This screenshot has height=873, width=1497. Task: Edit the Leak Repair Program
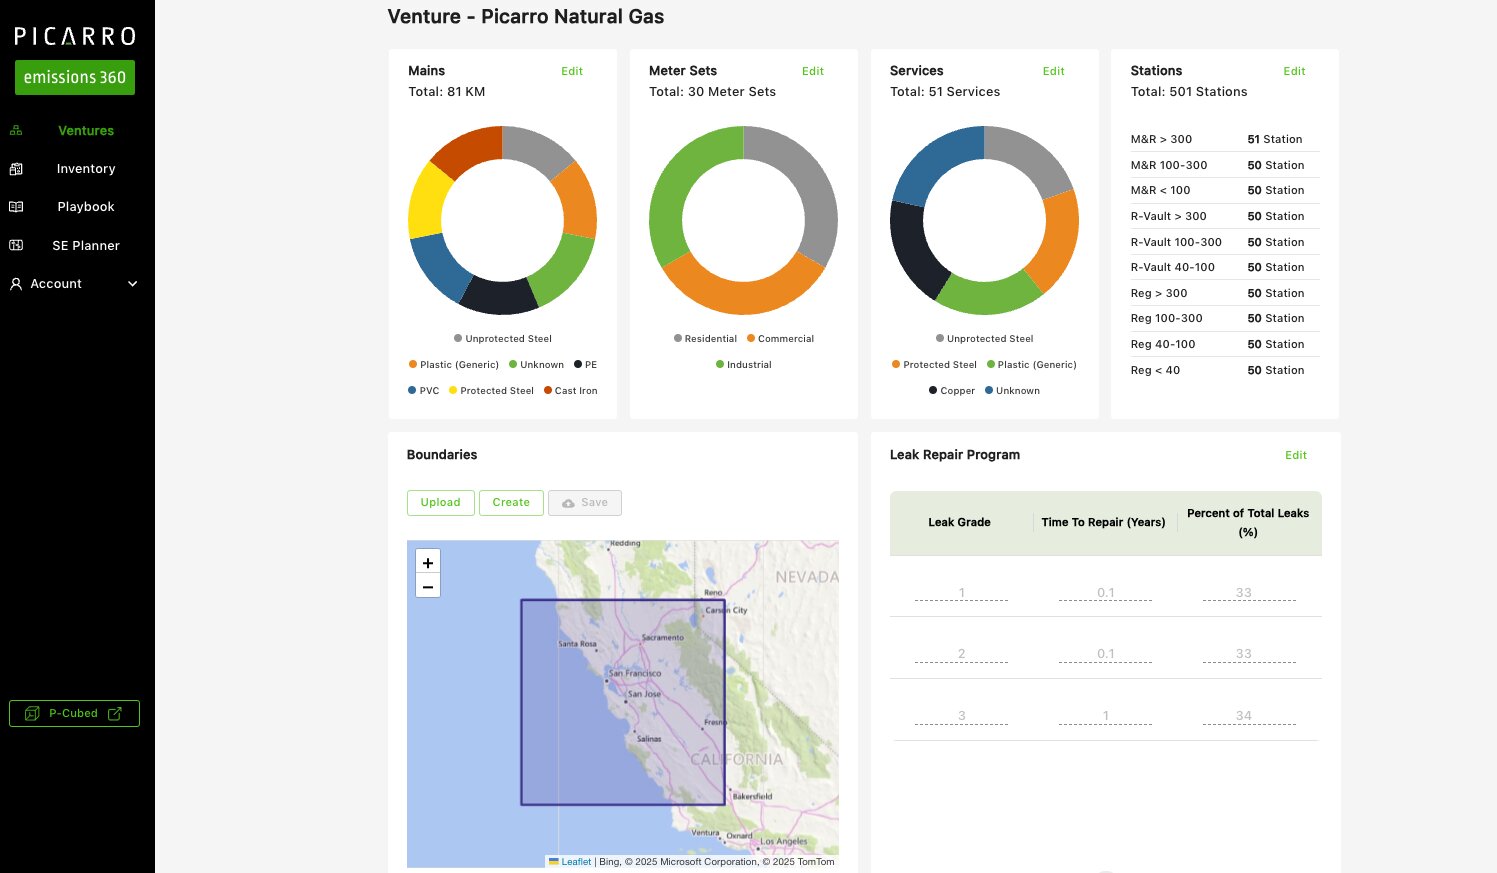tap(1296, 455)
